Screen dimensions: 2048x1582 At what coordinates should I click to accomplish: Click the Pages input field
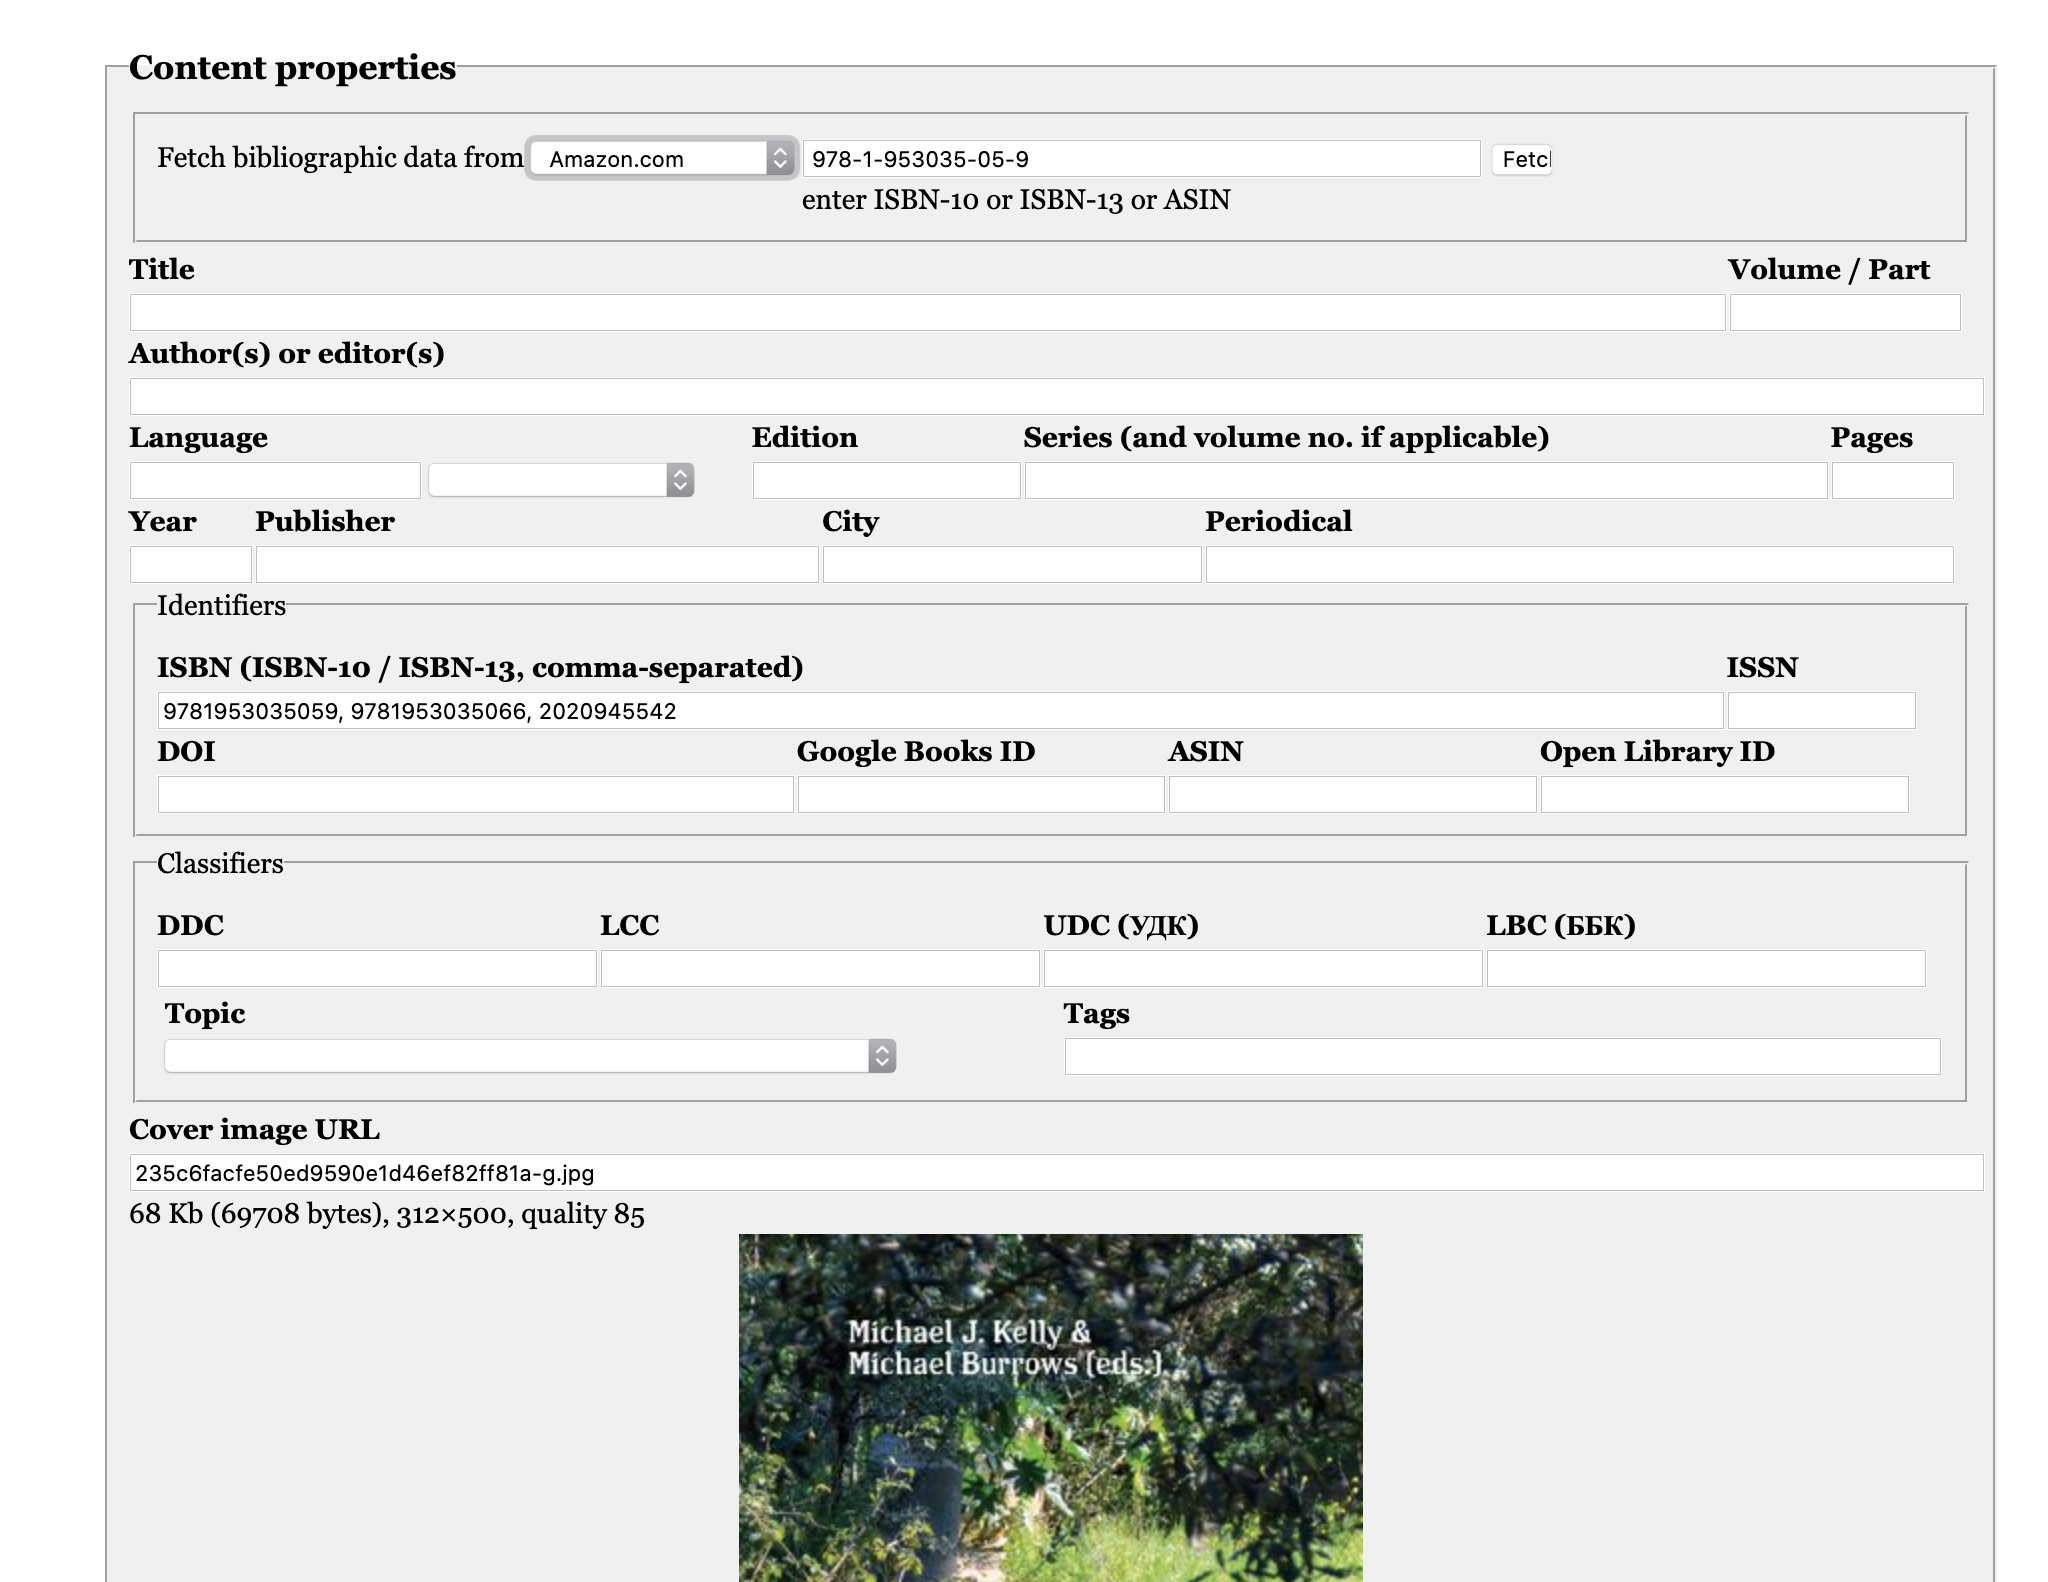(1891, 481)
